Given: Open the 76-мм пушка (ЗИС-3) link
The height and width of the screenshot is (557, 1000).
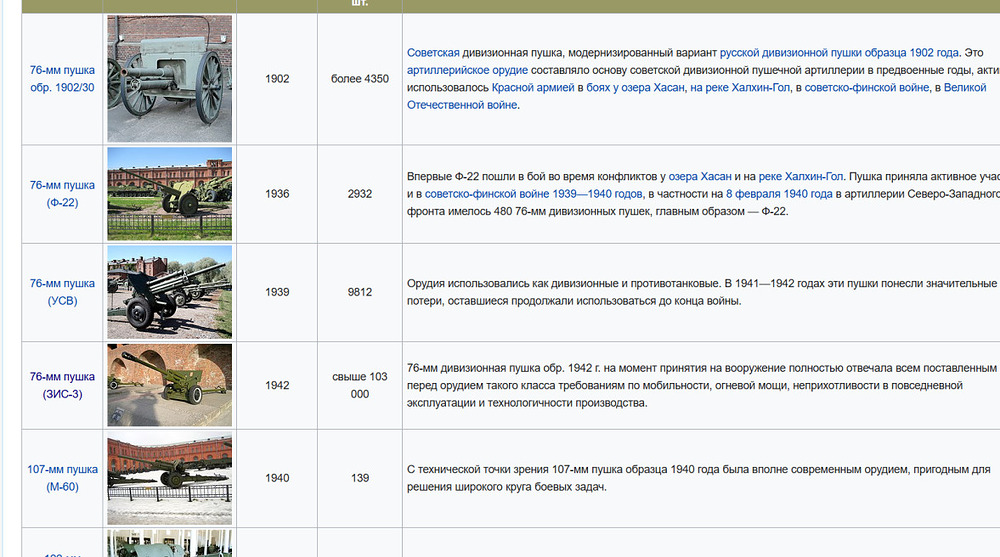Looking at the screenshot, I should (62, 385).
